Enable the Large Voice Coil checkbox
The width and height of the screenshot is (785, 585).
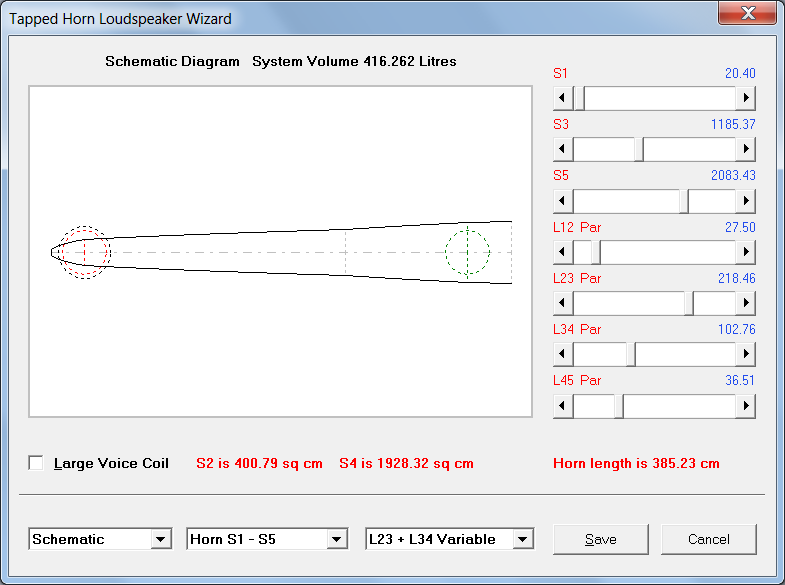36,463
